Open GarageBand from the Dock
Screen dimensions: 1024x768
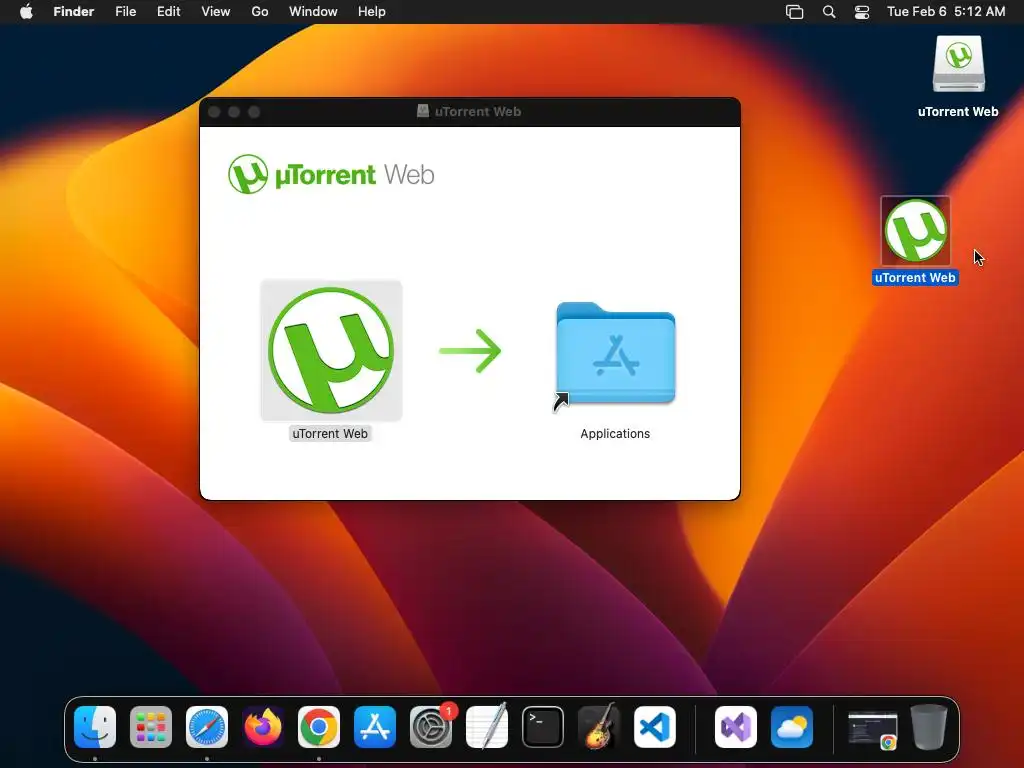point(599,727)
